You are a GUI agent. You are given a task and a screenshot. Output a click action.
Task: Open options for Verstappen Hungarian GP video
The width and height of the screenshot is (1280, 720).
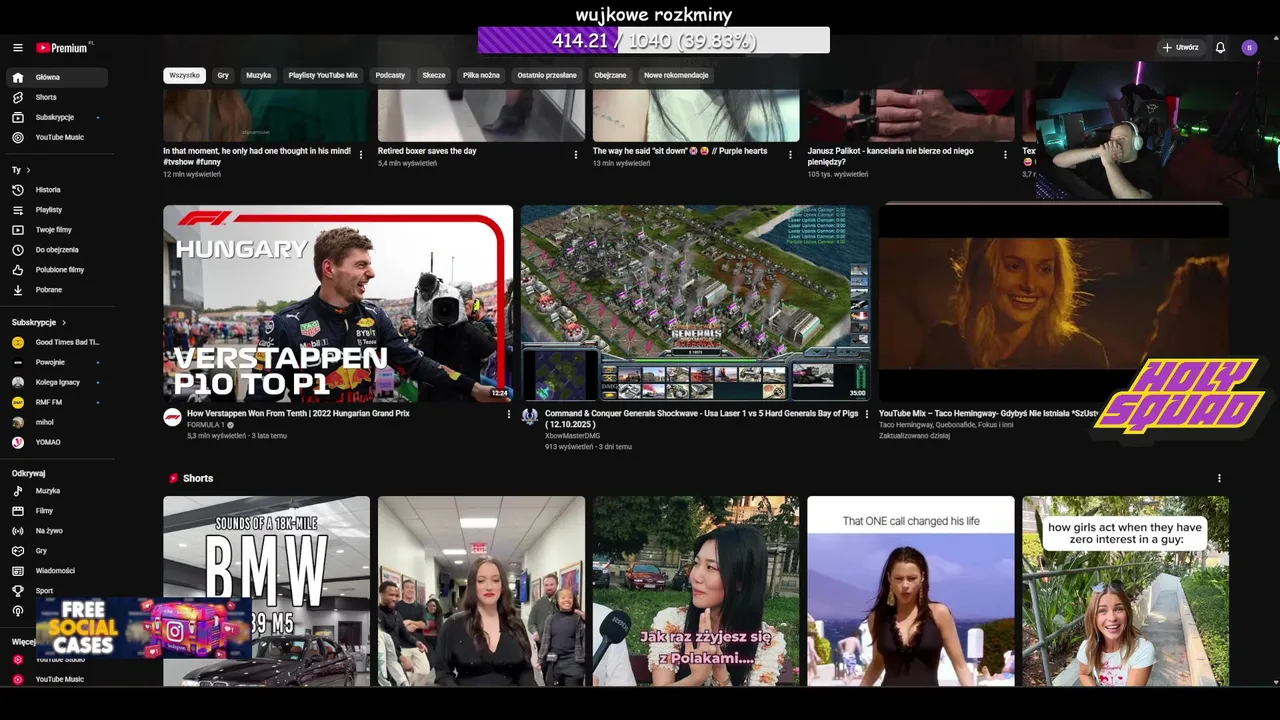[508, 414]
